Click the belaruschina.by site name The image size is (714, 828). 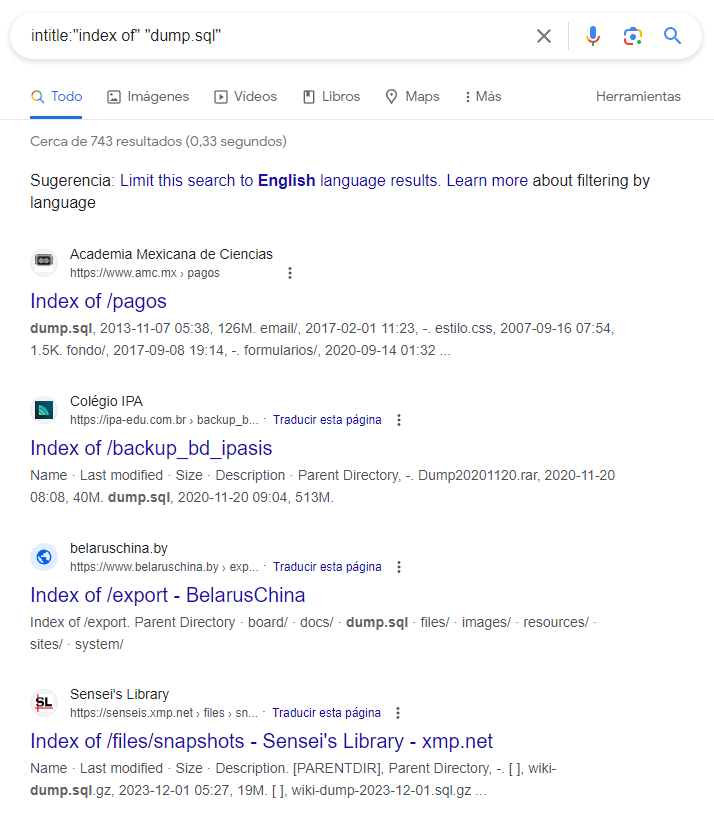[x=119, y=548]
